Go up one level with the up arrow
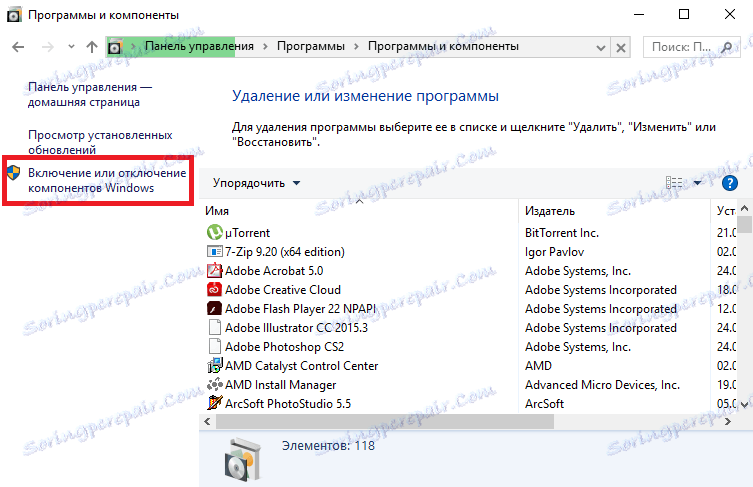The height and width of the screenshot is (487, 753). 91,47
